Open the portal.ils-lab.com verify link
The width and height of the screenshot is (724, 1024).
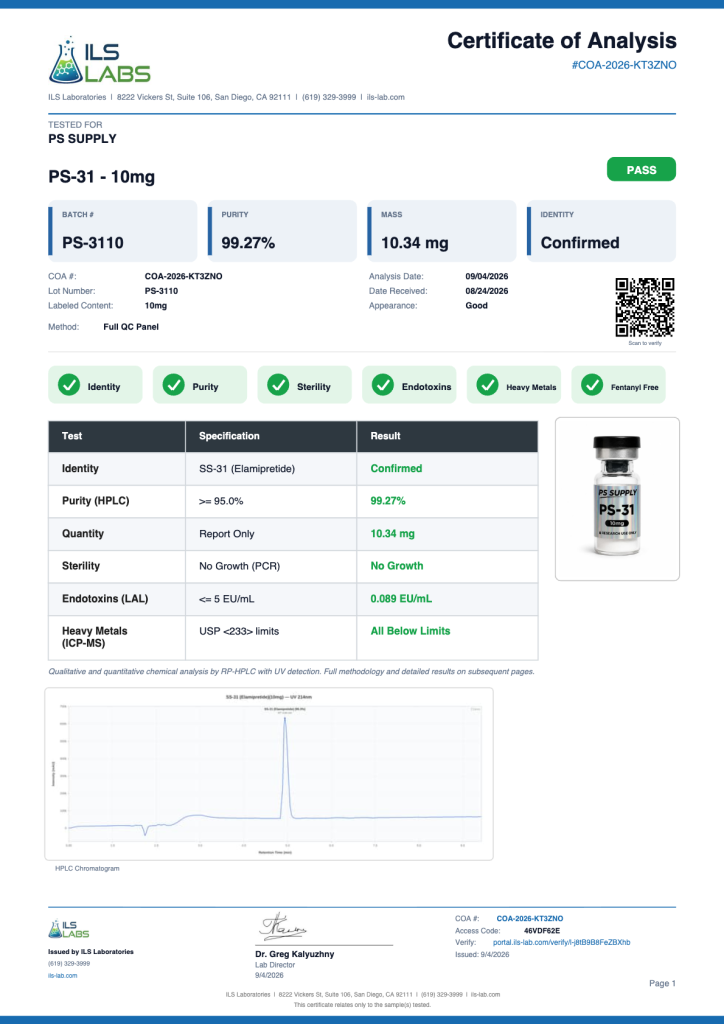[561, 942]
